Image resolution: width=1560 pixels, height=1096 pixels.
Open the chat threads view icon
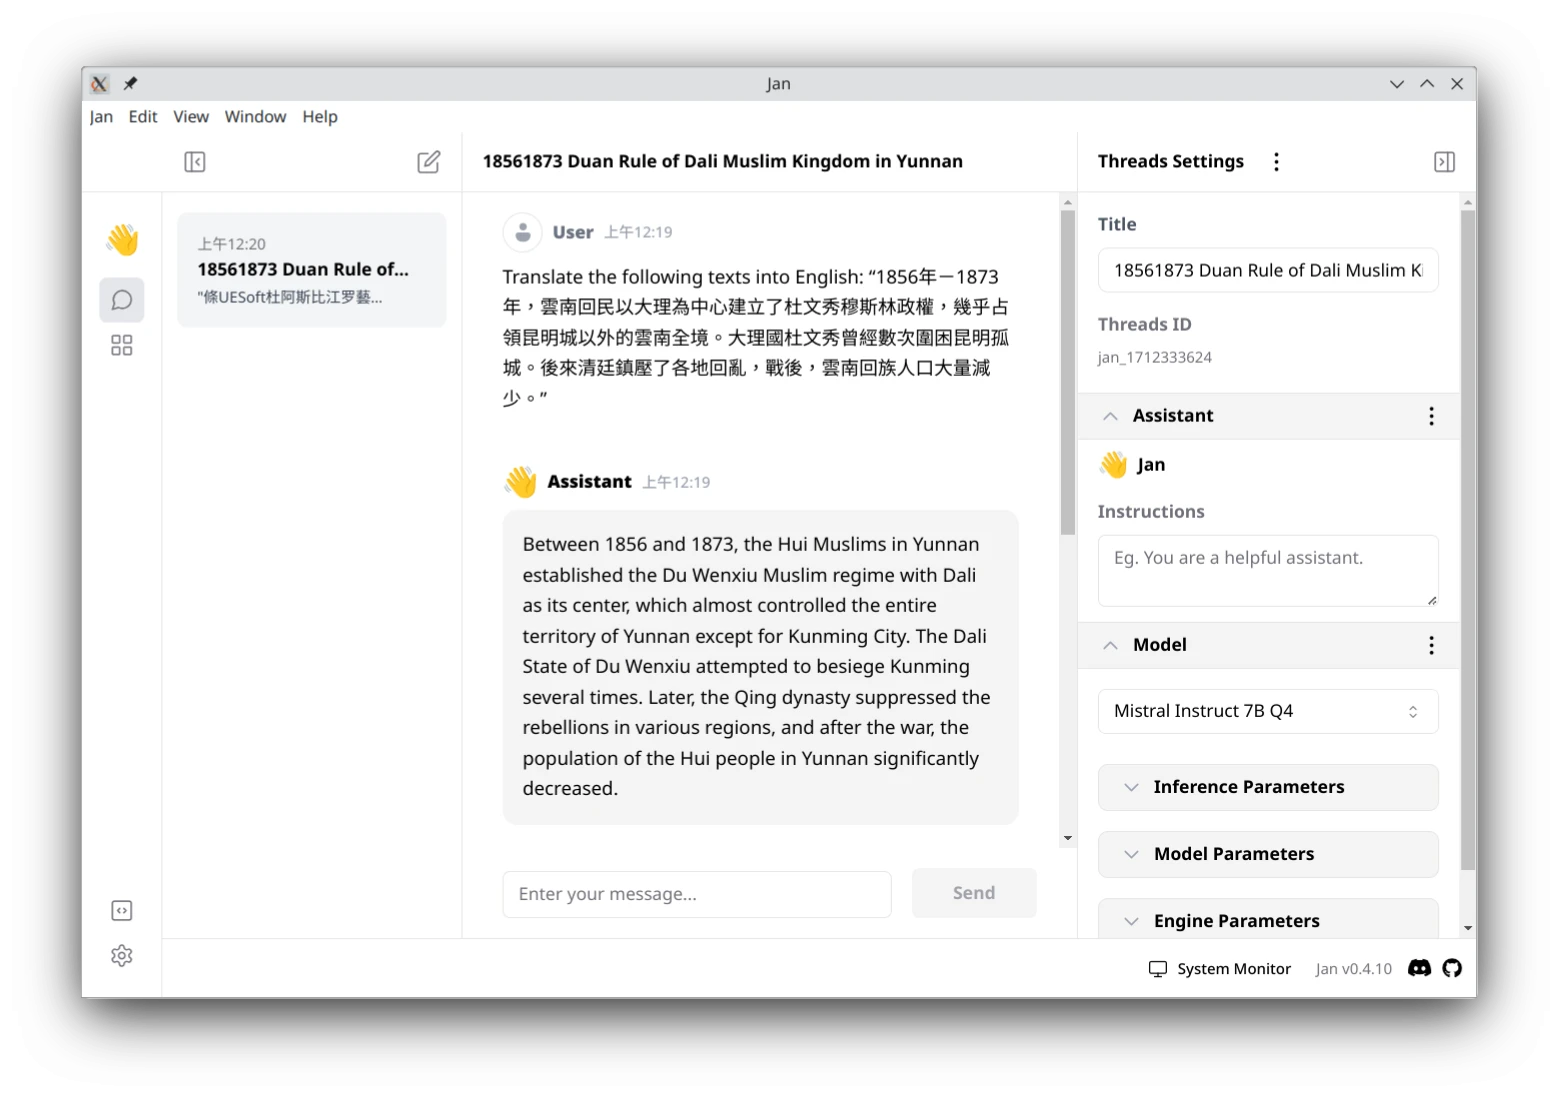click(122, 300)
